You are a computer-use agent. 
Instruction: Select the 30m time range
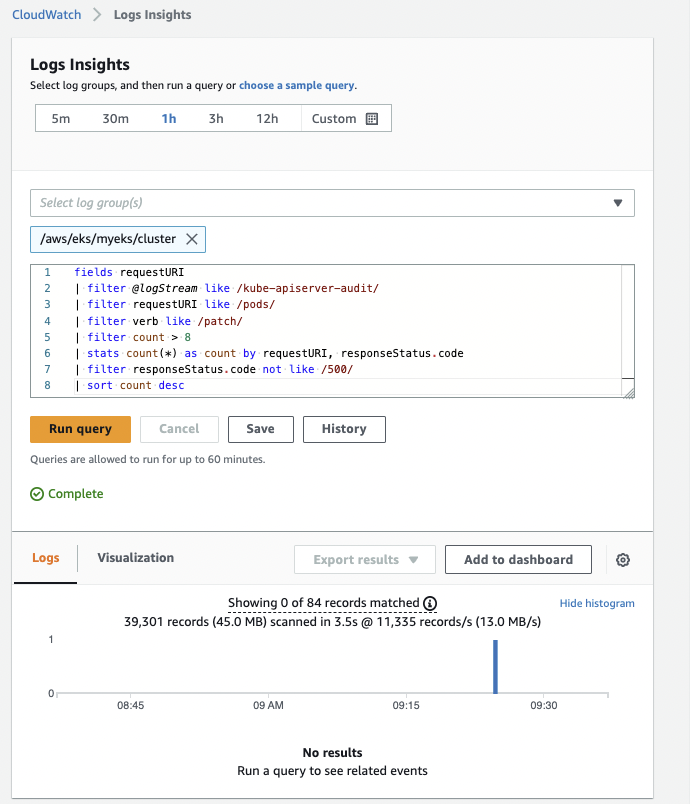tap(115, 119)
